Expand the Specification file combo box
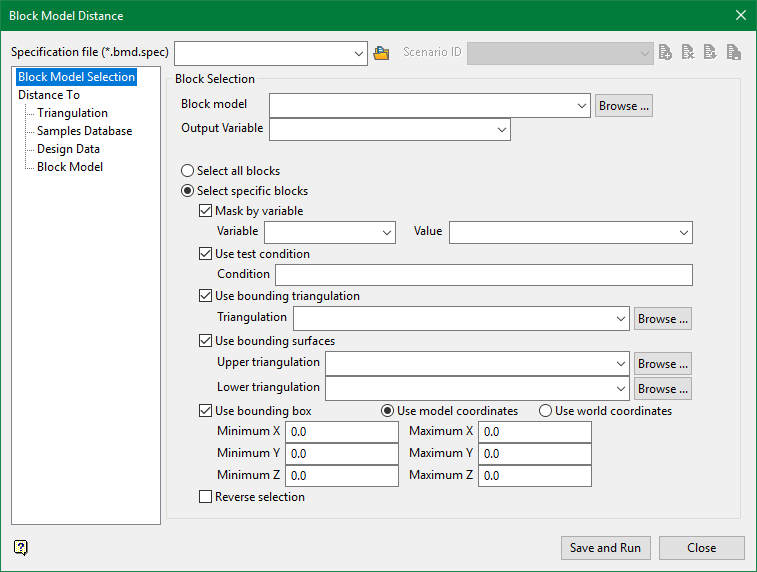 pyautogui.click(x=359, y=53)
